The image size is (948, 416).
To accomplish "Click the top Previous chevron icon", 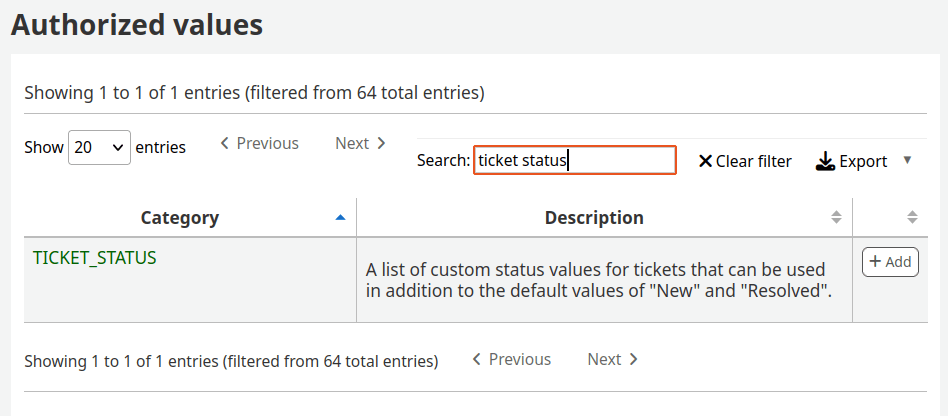I will click(x=225, y=144).
